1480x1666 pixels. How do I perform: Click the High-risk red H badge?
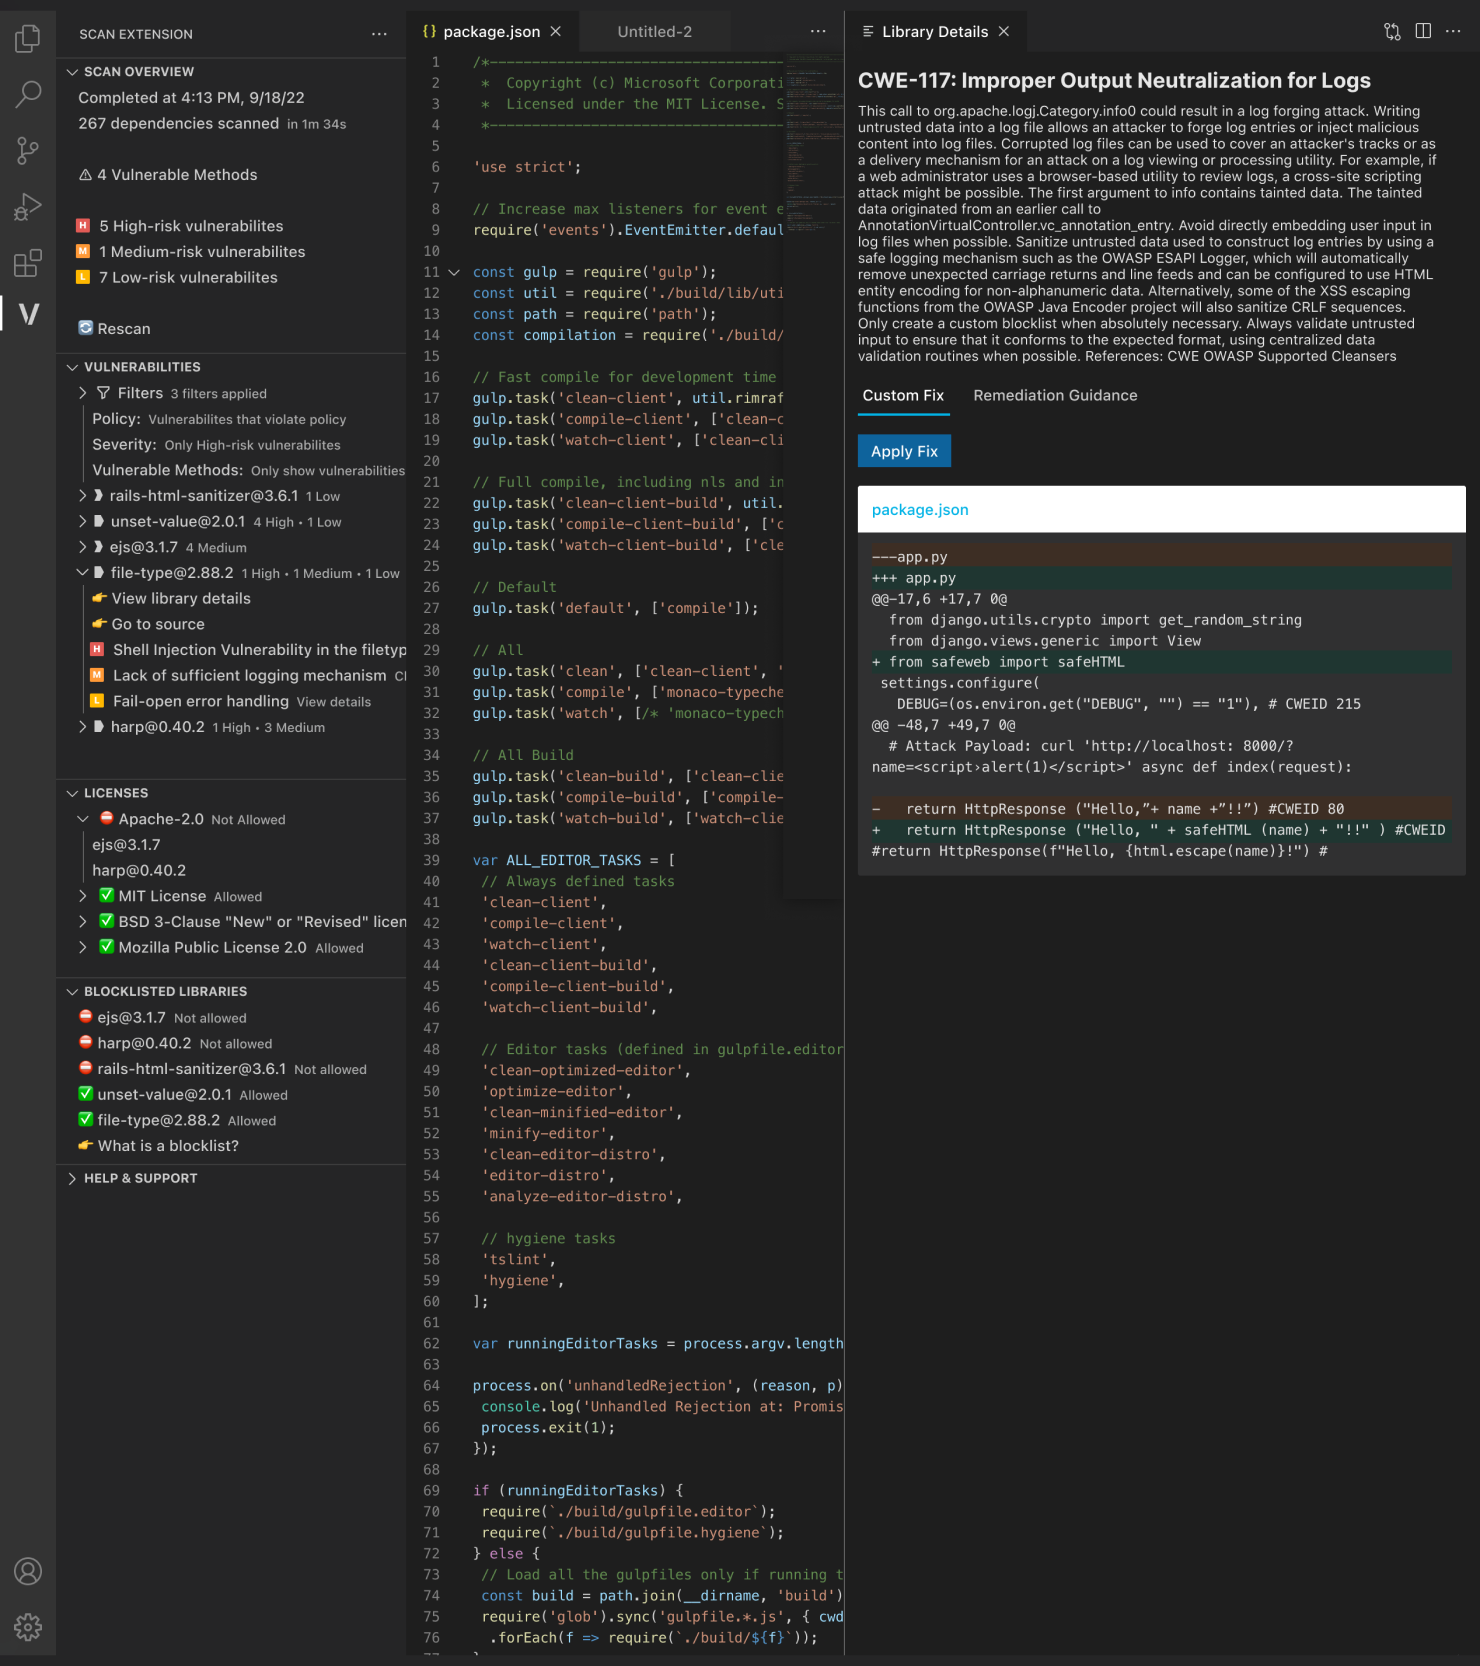tap(83, 226)
